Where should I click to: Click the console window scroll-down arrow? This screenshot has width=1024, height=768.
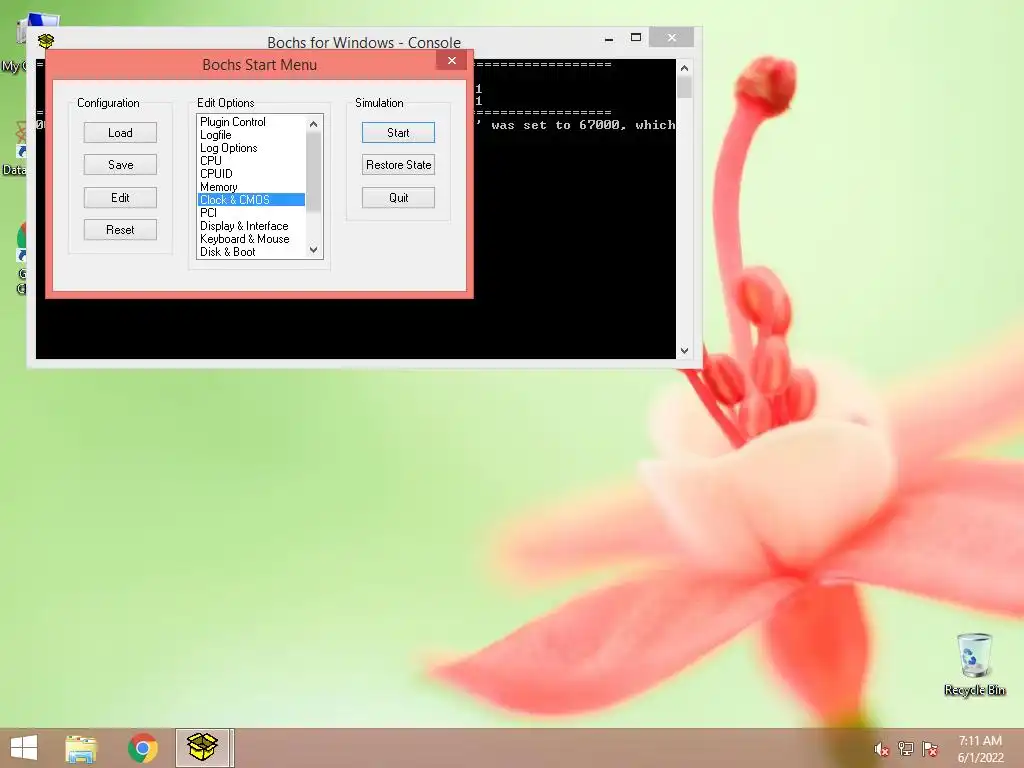(684, 351)
